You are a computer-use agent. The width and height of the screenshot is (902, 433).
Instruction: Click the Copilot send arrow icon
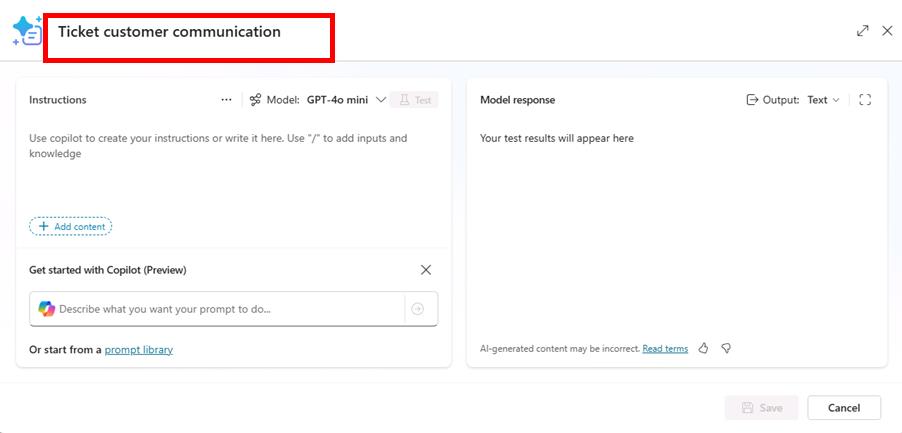[x=418, y=309]
